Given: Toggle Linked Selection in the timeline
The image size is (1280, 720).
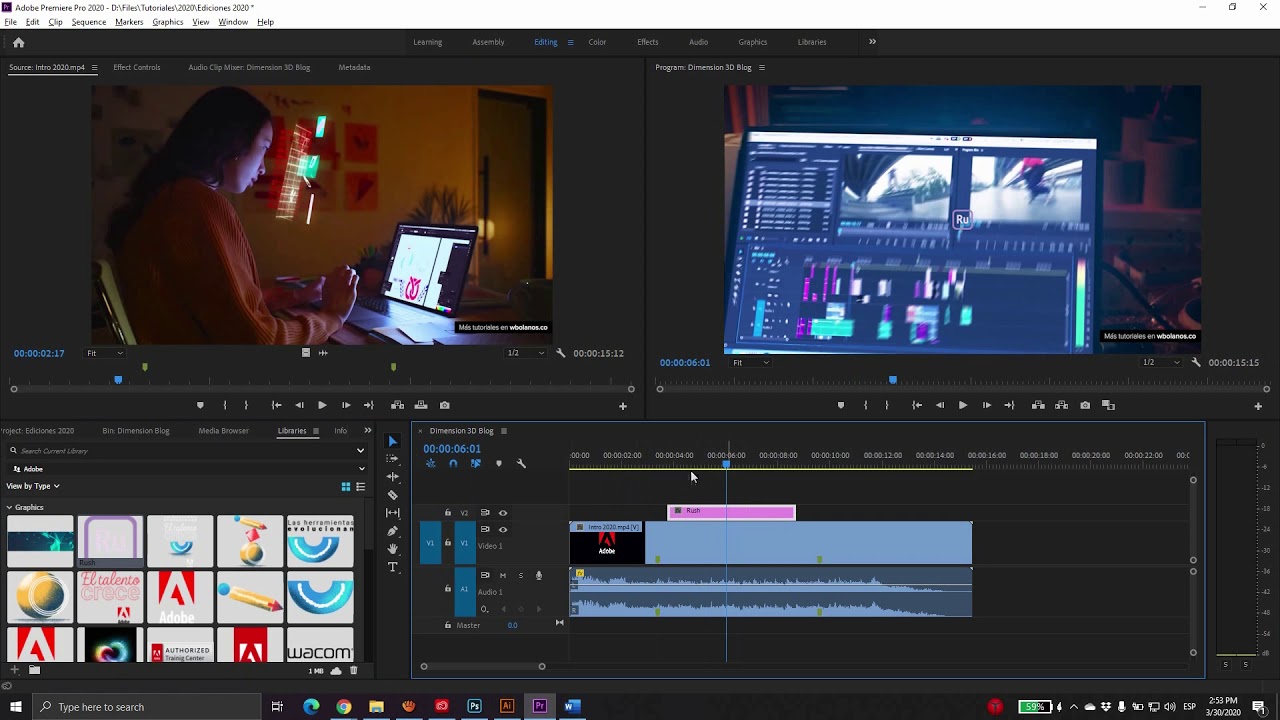Looking at the screenshot, I should click(476, 463).
